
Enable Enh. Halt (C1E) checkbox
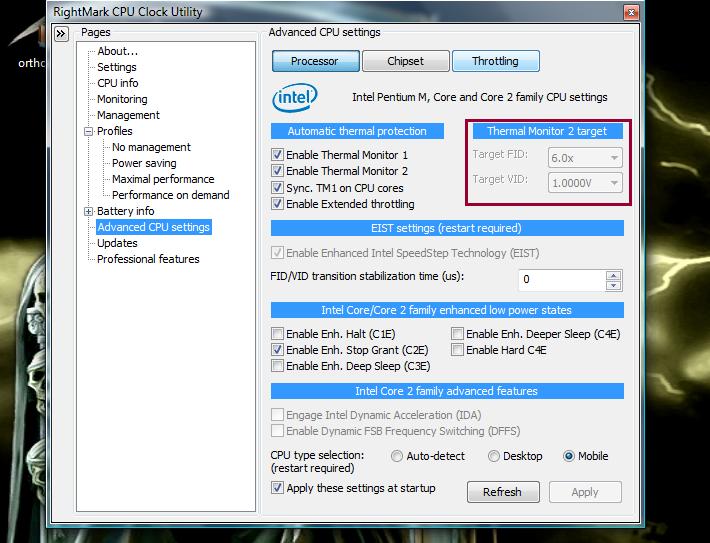pyautogui.click(x=277, y=334)
